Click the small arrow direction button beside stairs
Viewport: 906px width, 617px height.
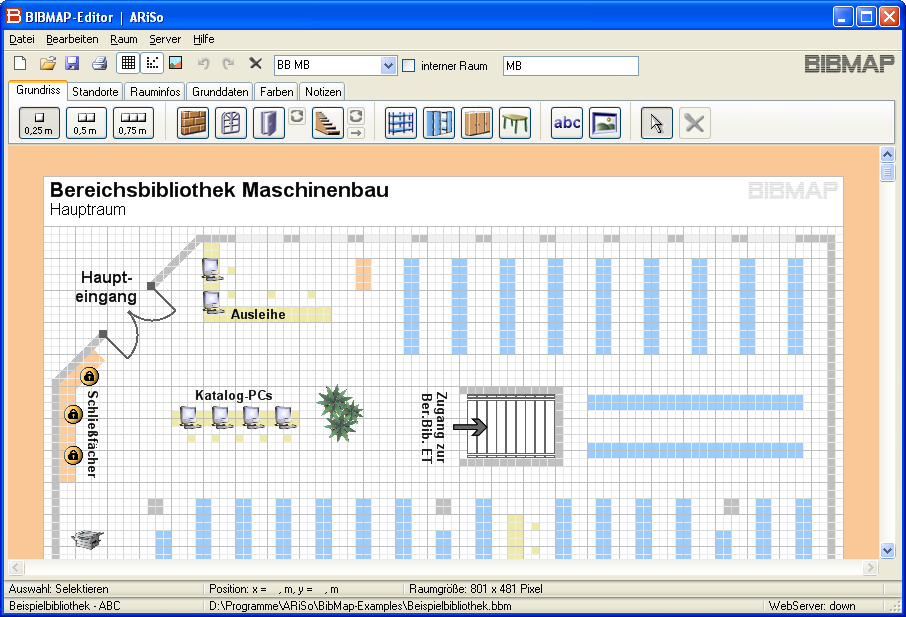356,133
